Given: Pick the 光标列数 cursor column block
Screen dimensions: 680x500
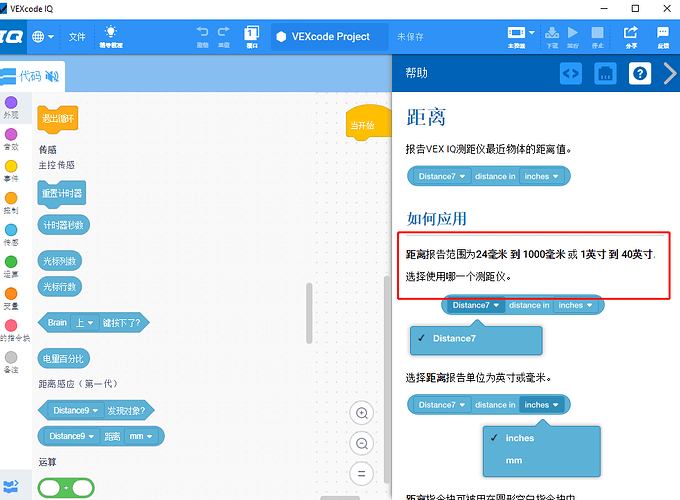Looking at the screenshot, I should tap(59, 261).
